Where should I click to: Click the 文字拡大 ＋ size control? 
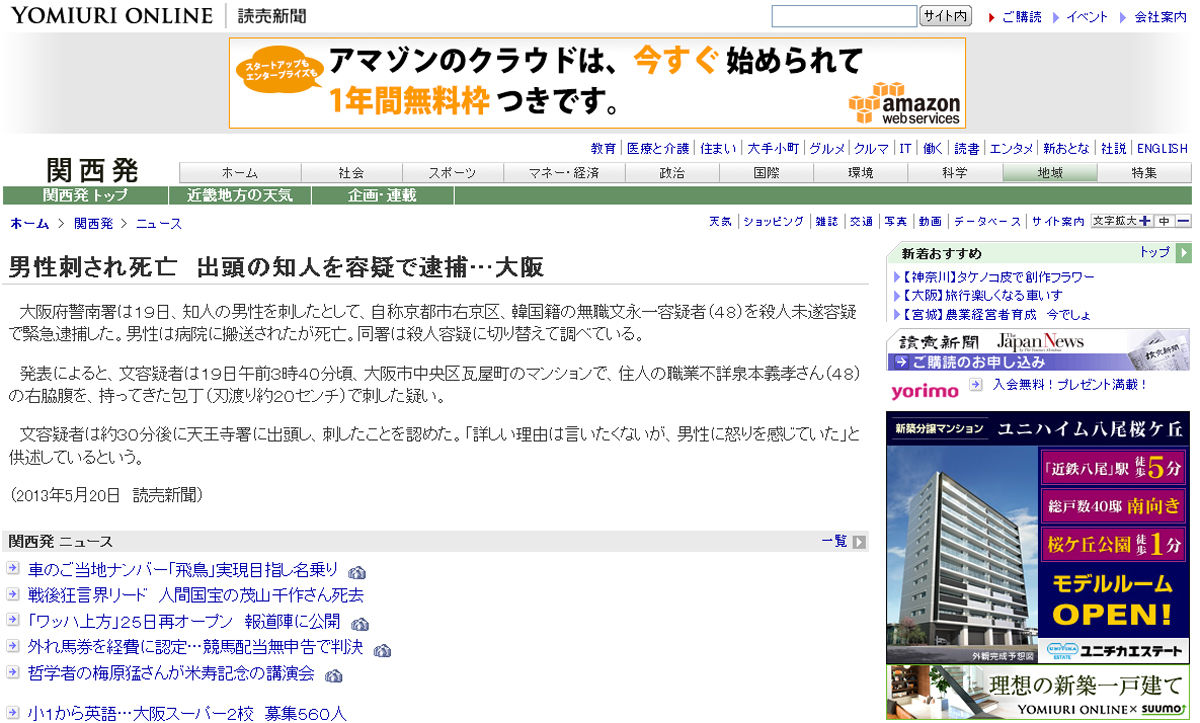1146,221
